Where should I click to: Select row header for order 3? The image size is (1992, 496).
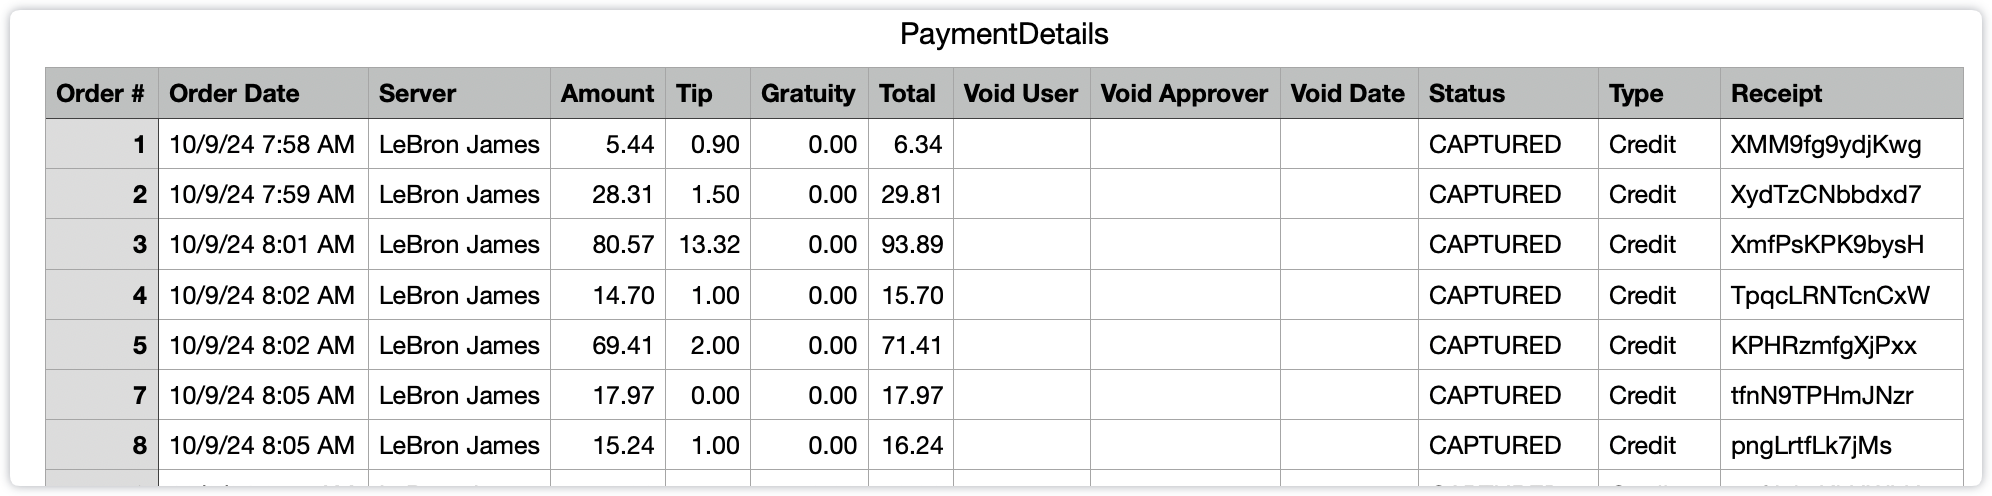[x=101, y=245]
